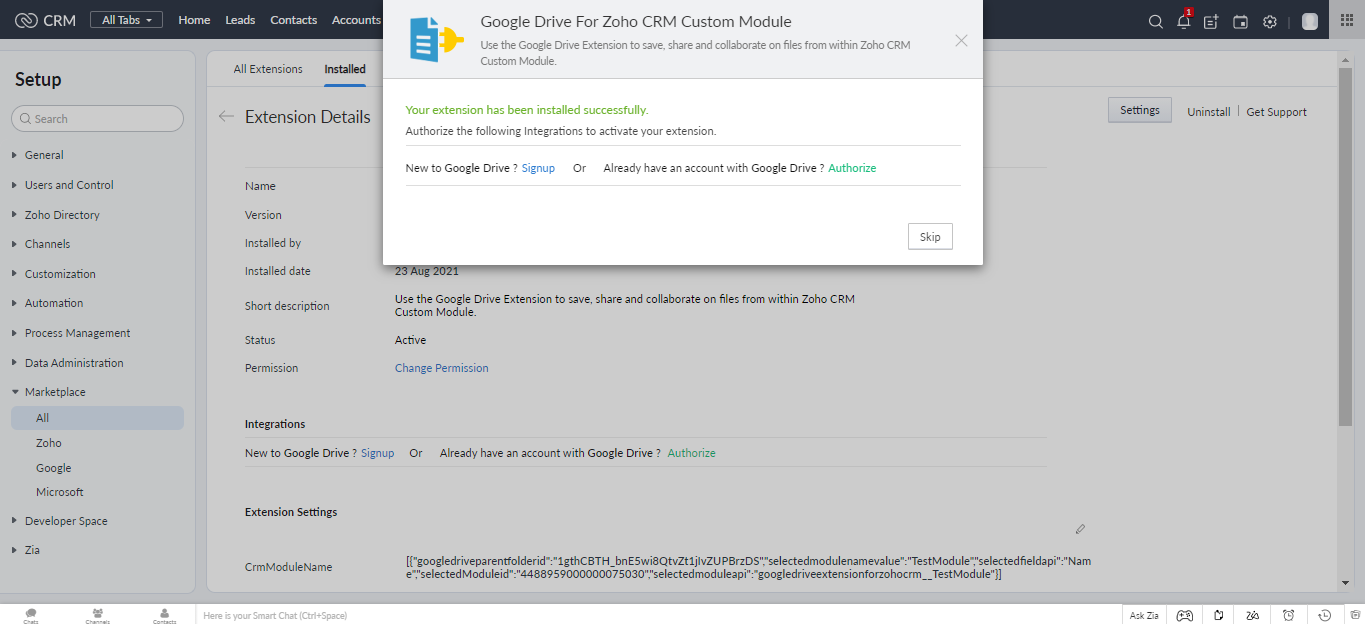
Task: Open the calendar icon in top bar
Action: coord(1240,21)
